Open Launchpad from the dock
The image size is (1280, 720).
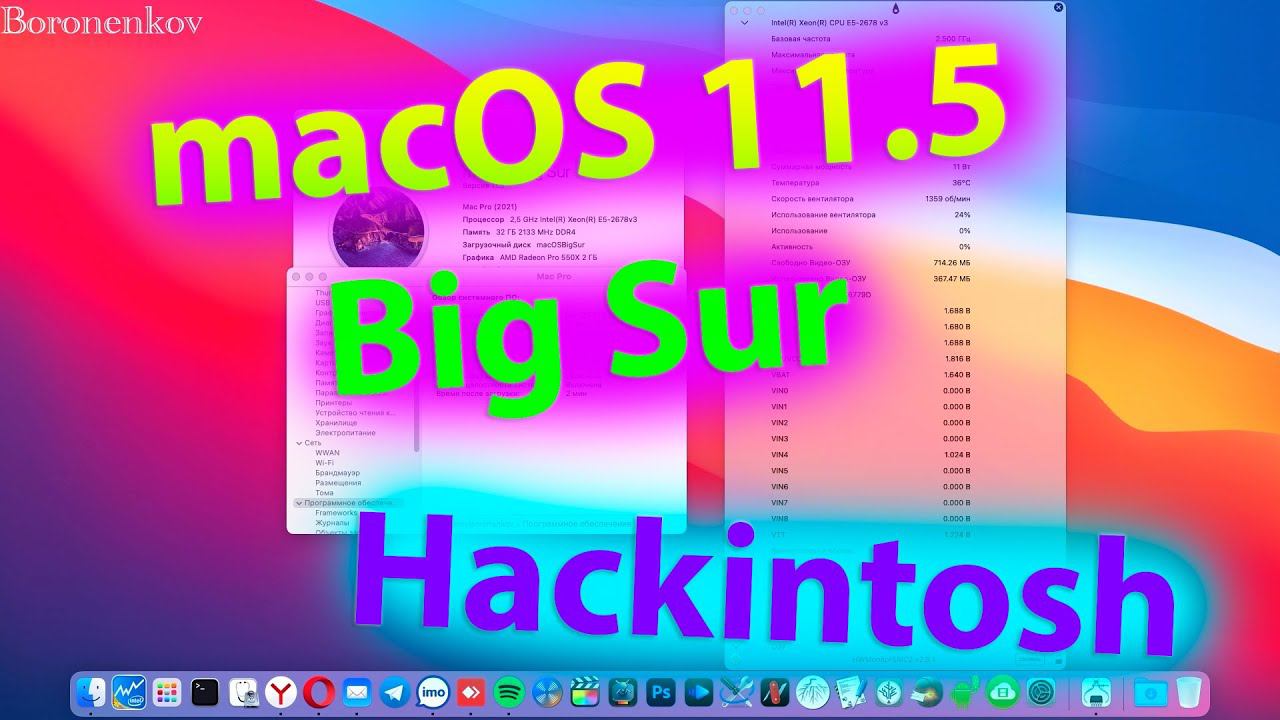pos(167,692)
